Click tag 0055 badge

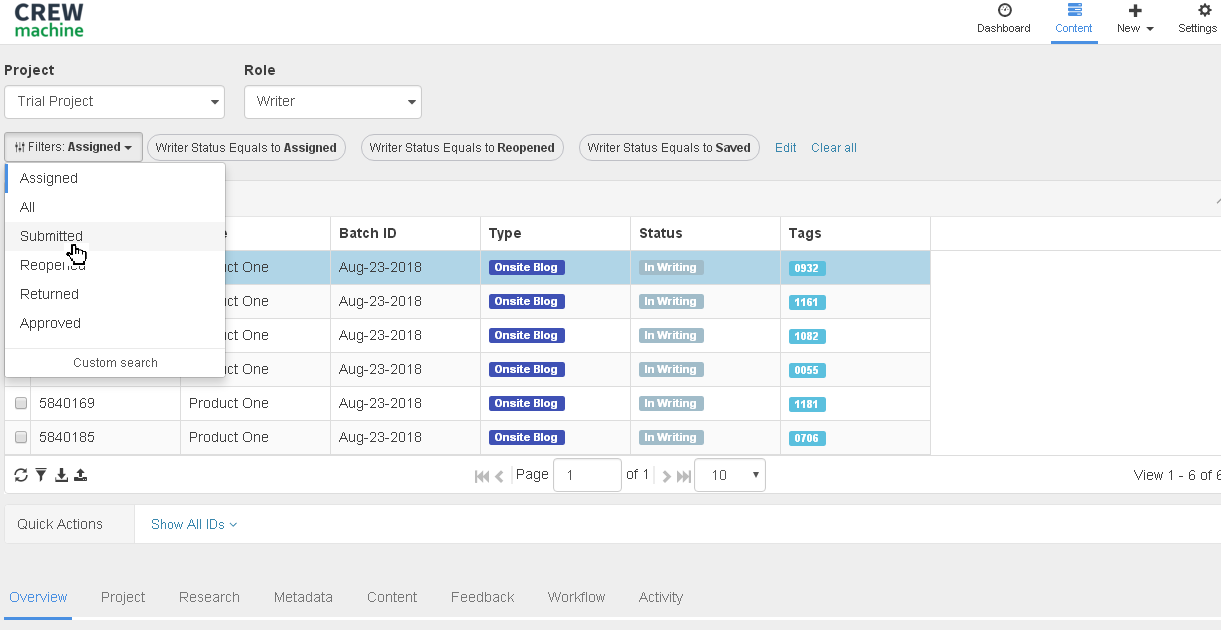(x=807, y=370)
